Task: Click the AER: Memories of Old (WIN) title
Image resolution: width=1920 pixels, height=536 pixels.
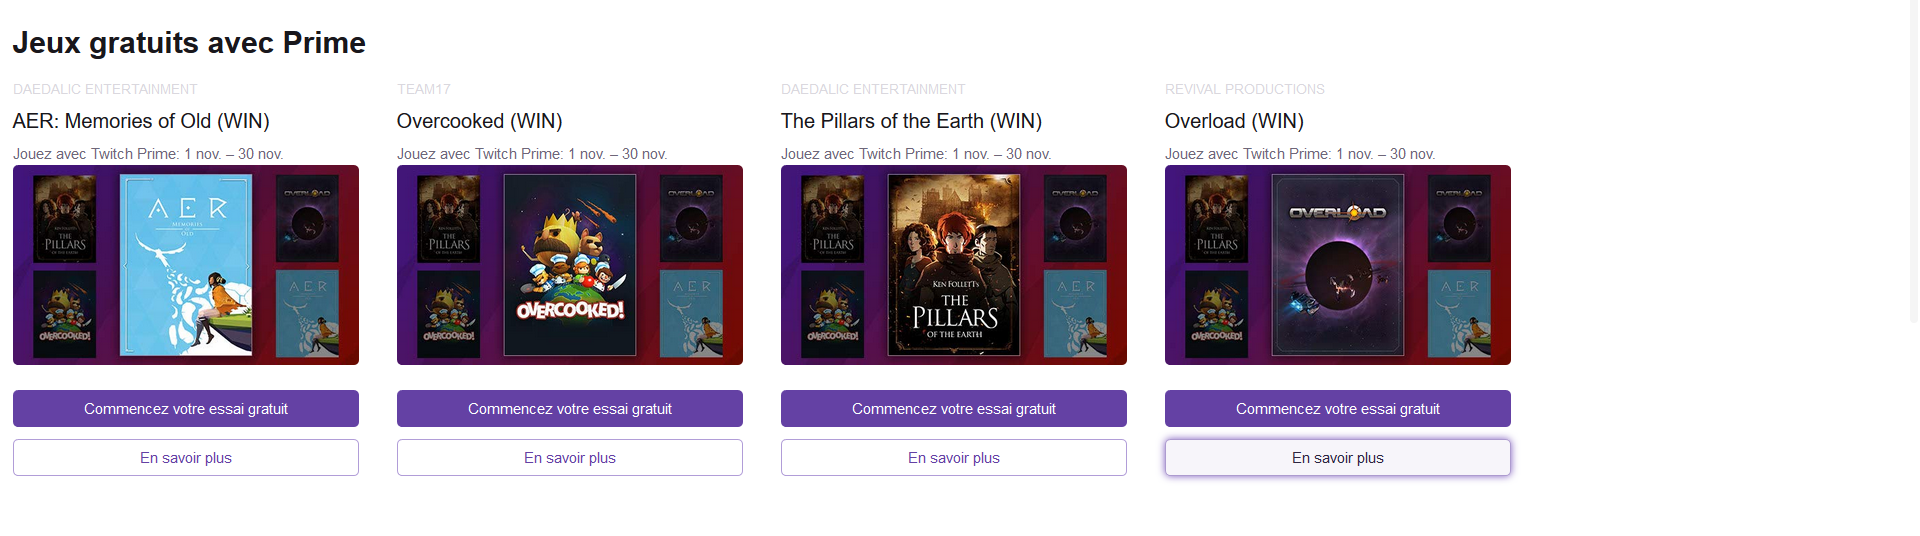Action: coord(141,121)
